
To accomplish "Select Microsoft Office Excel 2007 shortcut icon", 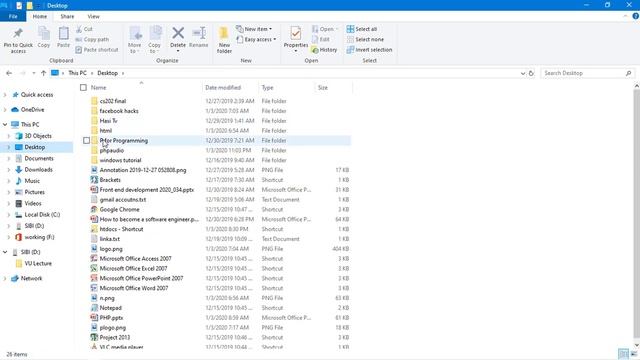I will [x=94, y=269].
